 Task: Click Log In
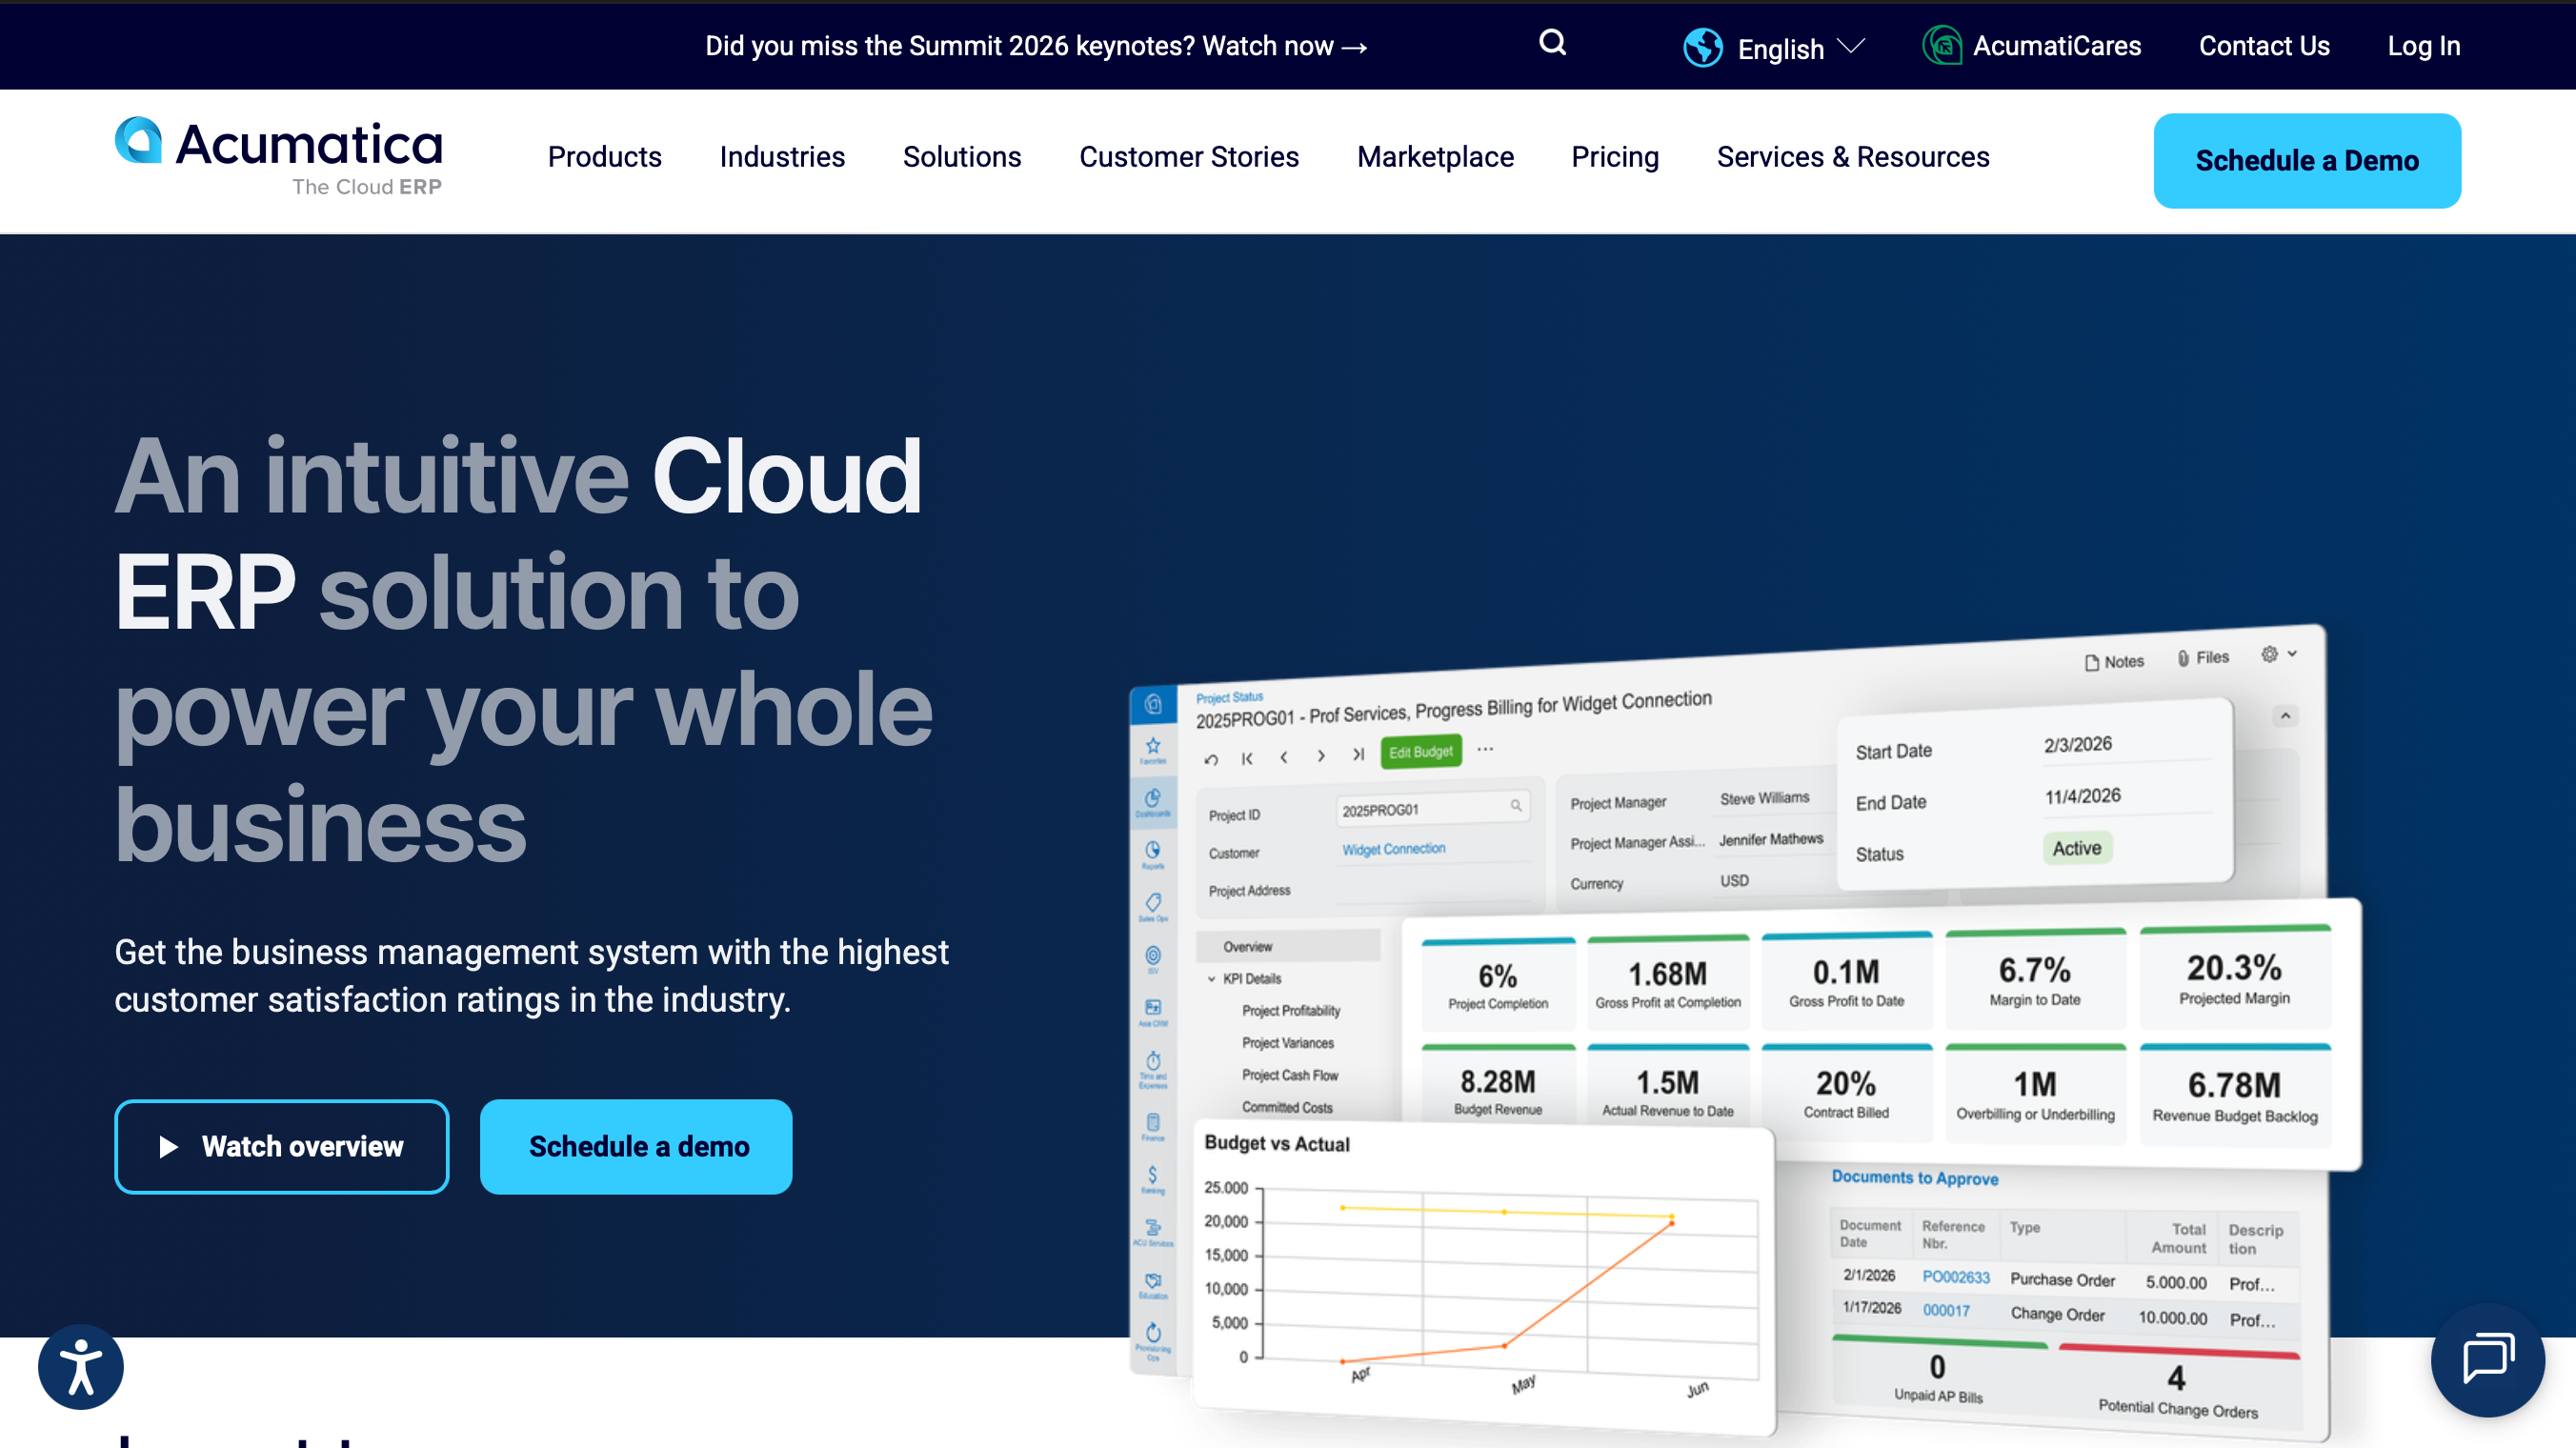point(2423,46)
